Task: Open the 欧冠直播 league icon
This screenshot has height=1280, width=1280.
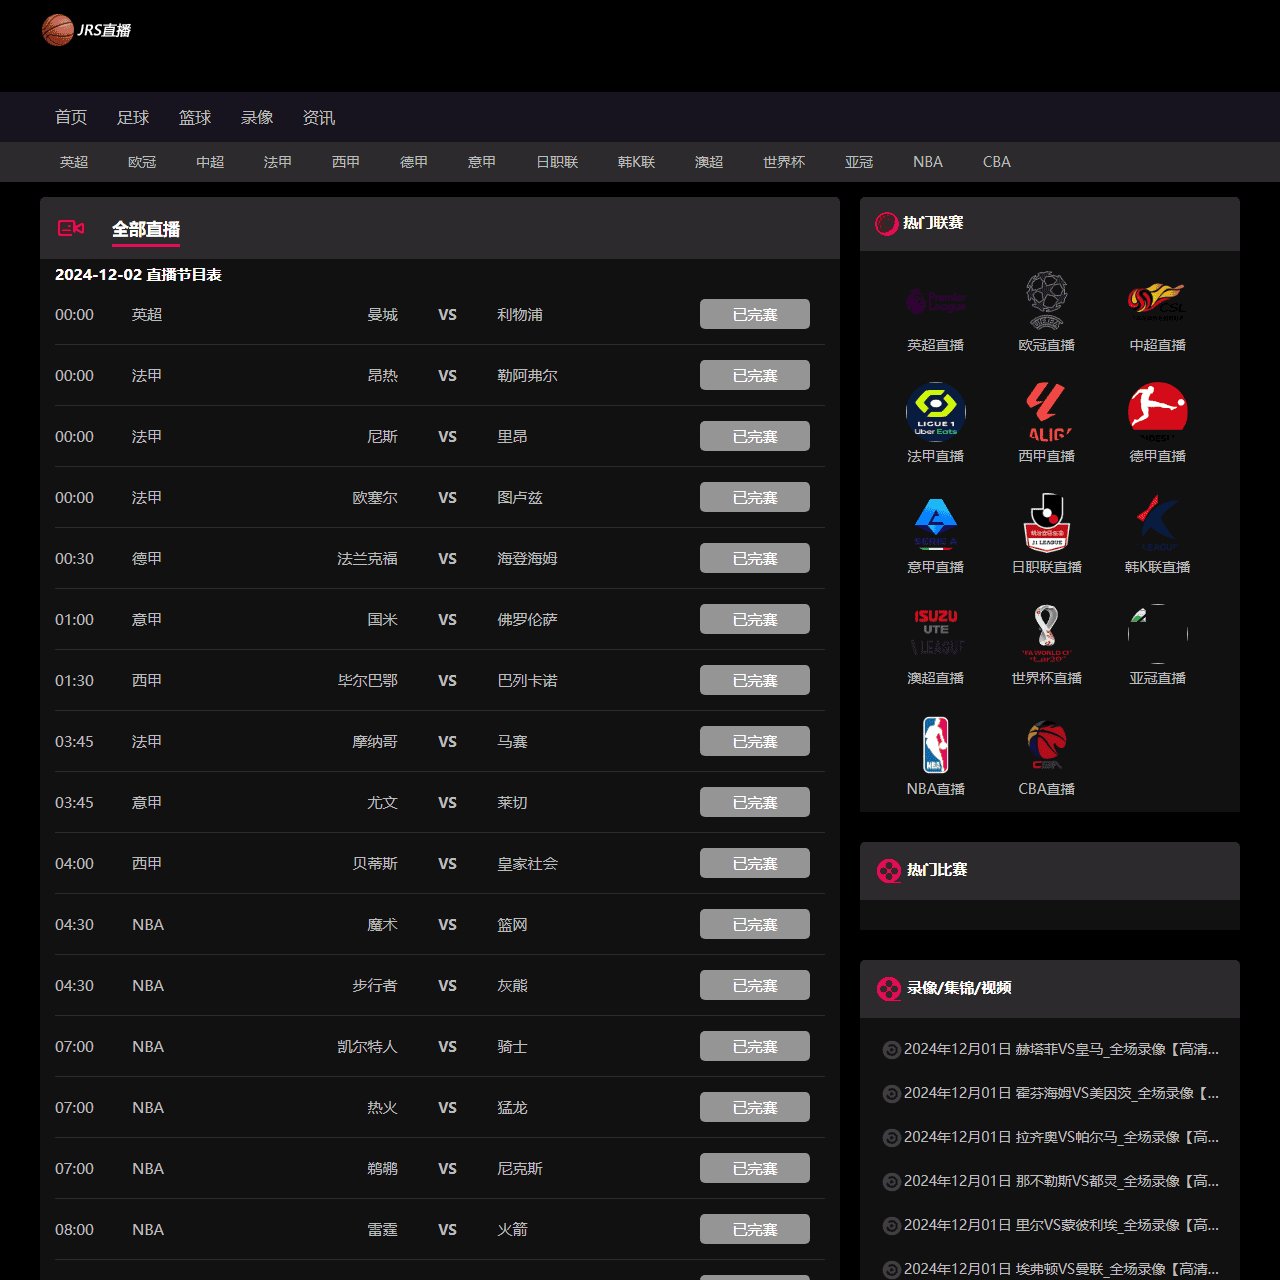Action: pyautogui.click(x=1047, y=301)
